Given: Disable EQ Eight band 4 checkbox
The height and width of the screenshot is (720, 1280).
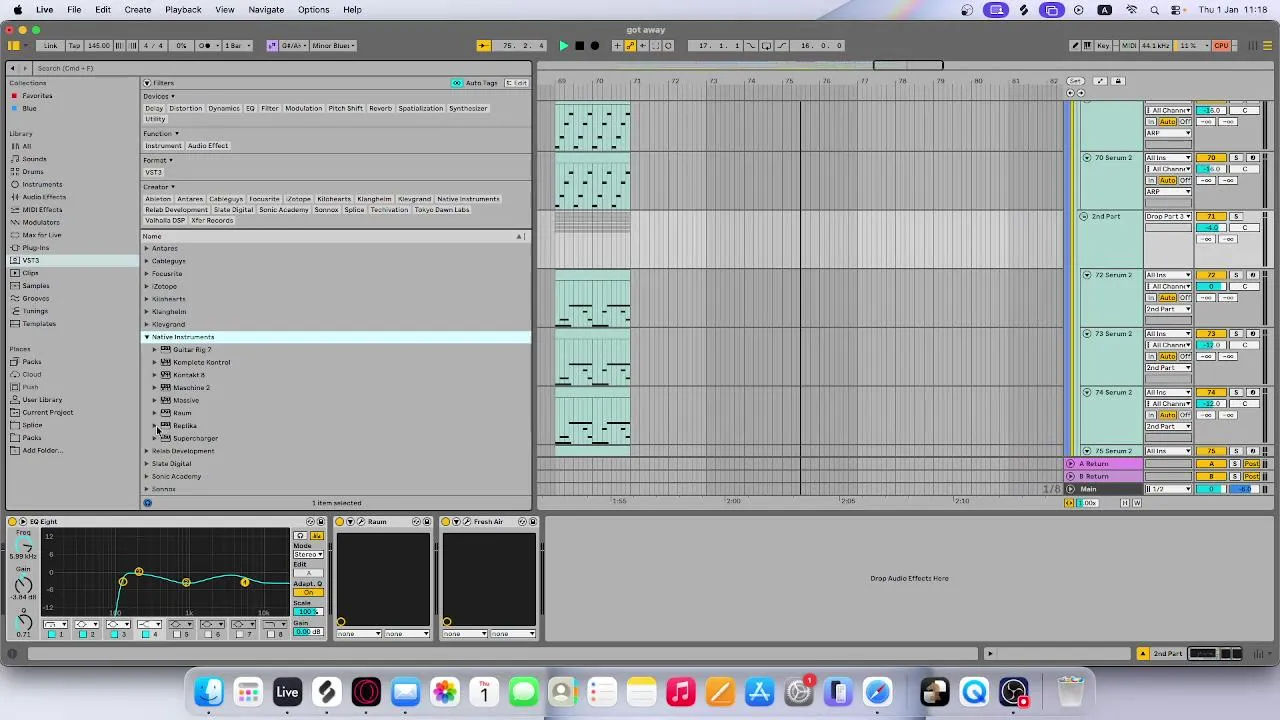Looking at the screenshot, I should click(x=146, y=634).
